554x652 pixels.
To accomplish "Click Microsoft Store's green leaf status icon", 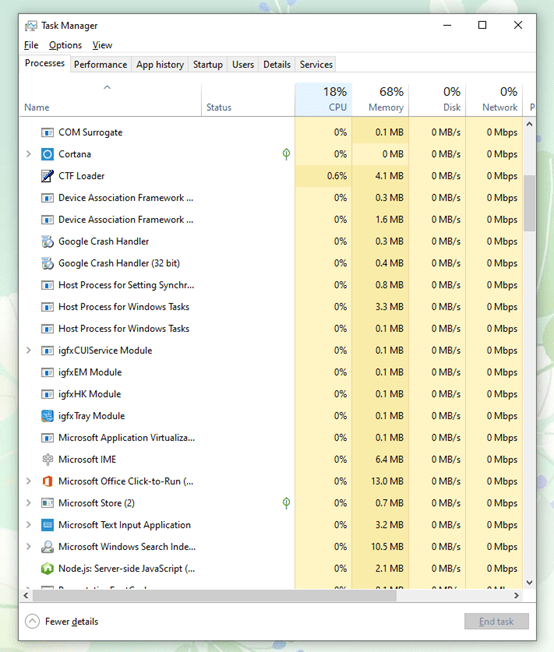I will 286,503.
